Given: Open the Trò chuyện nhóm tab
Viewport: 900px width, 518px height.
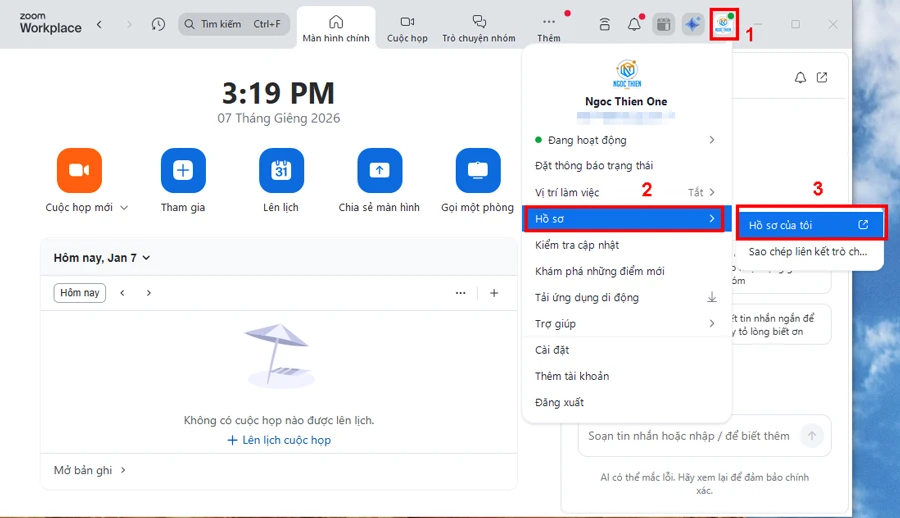Looking at the screenshot, I should click(x=479, y=29).
